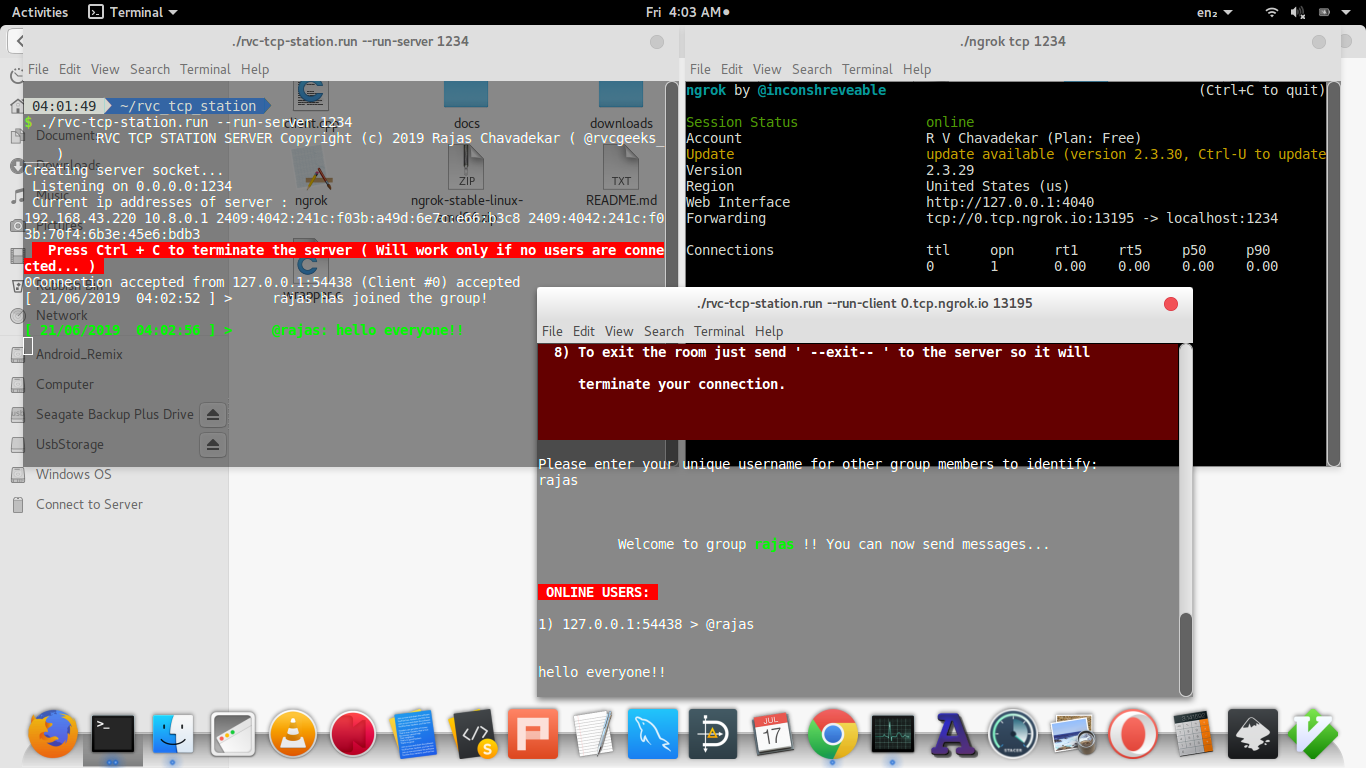The width and height of the screenshot is (1366, 768).
Task: Click the ONLINE USERS heading in client terminal
Action: coord(598,592)
